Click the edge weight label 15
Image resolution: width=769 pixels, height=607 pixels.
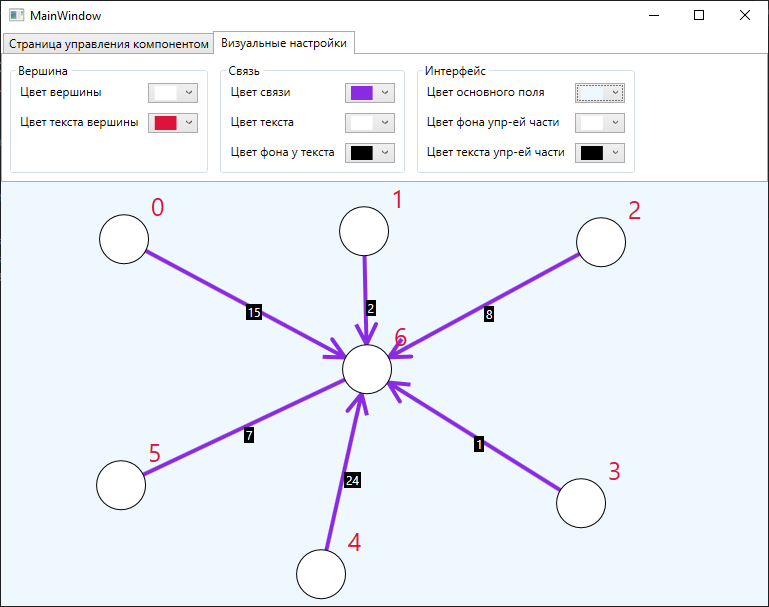(254, 312)
